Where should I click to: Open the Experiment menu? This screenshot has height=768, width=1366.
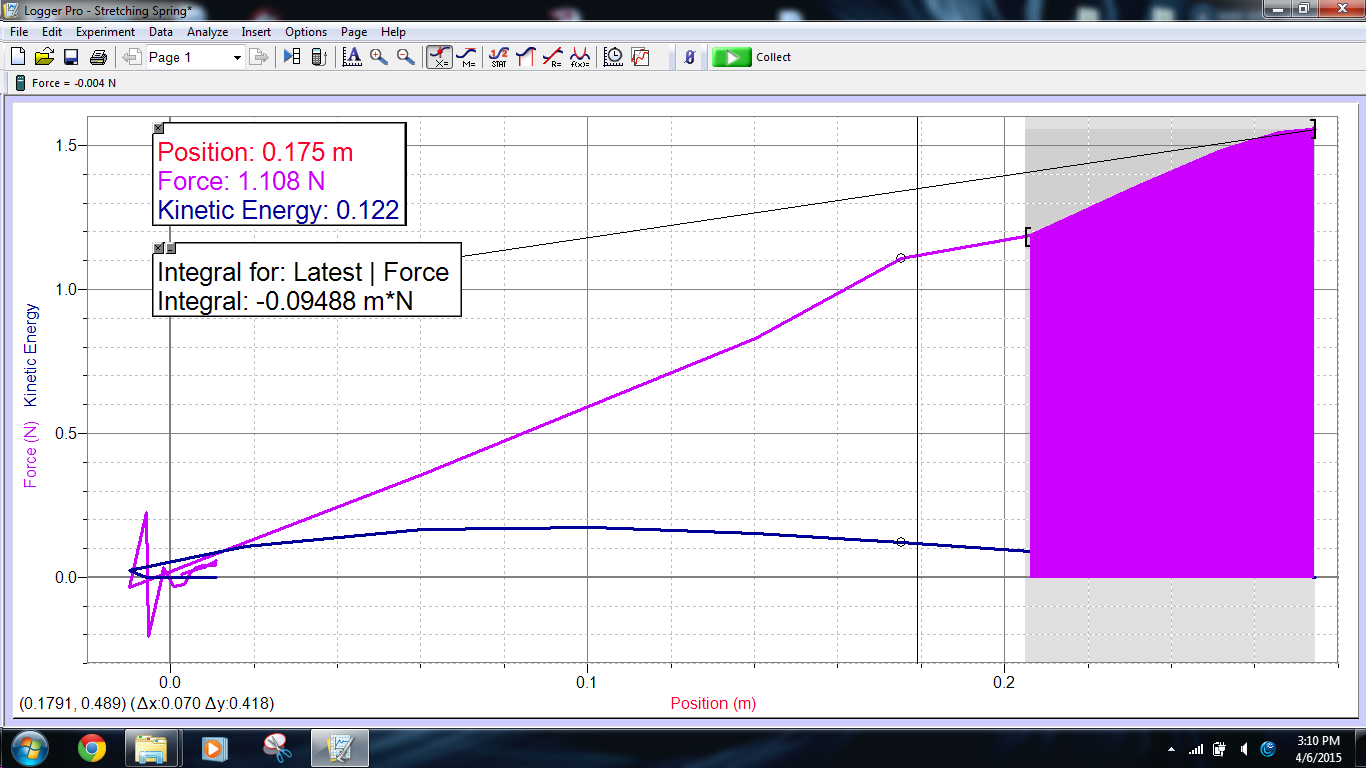click(105, 31)
